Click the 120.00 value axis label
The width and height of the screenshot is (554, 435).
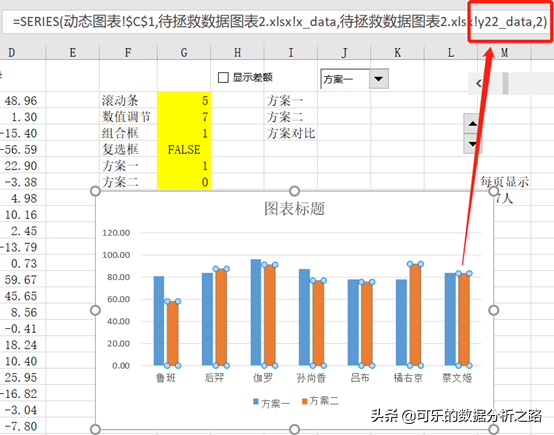pyautogui.click(x=116, y=233)
